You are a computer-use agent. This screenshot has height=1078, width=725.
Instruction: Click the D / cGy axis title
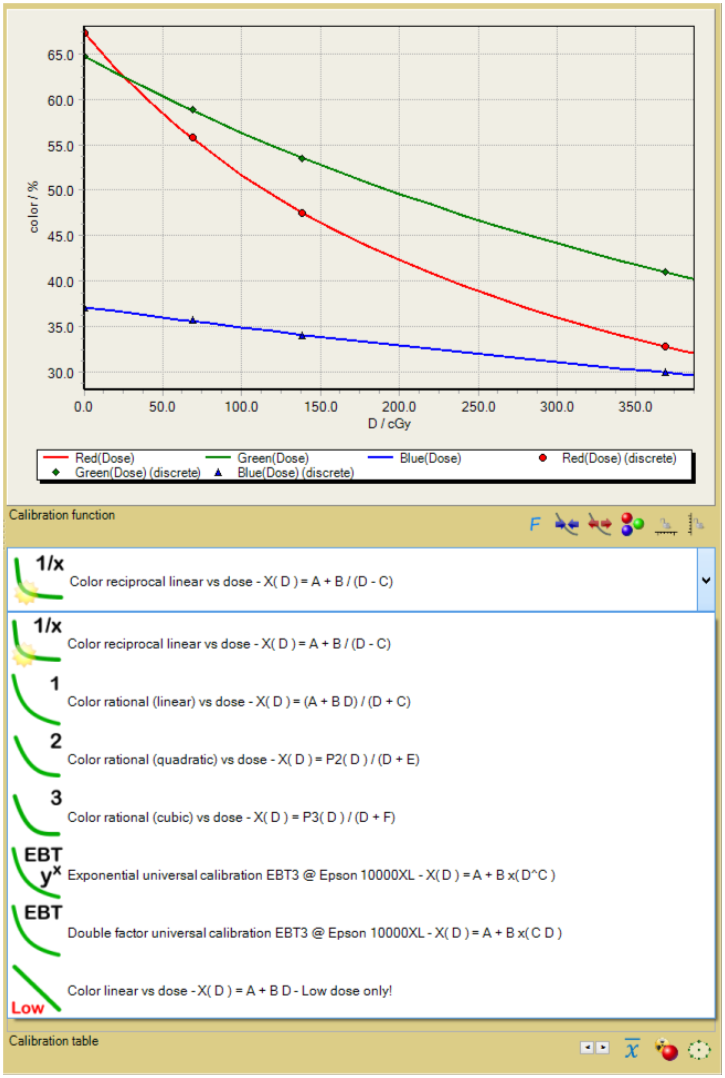[x=389, y=424]
